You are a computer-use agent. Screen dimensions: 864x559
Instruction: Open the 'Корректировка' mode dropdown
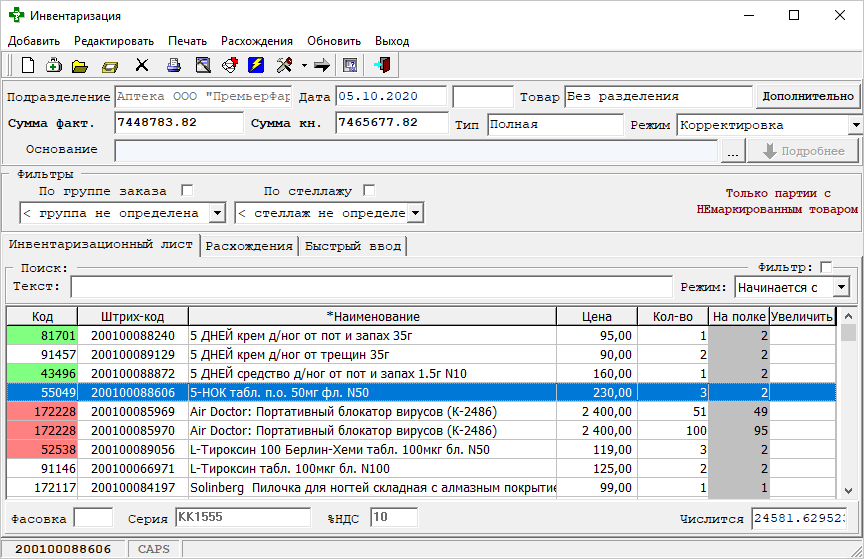point(855,125)
